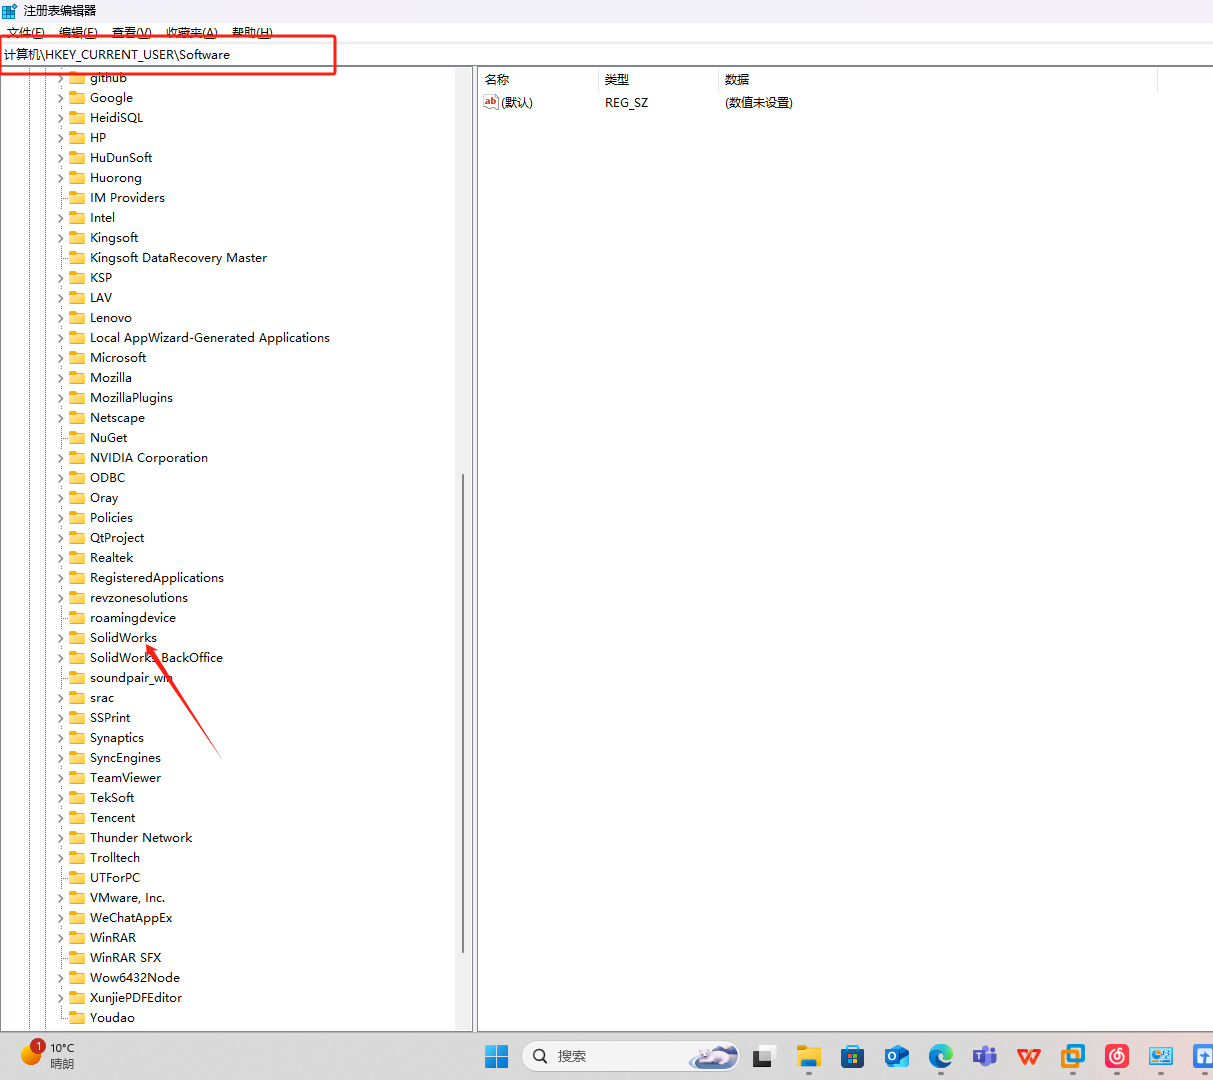The image size is (1213, 1080).
Task: Click the REG_SZ type cell
Action: 626,103
